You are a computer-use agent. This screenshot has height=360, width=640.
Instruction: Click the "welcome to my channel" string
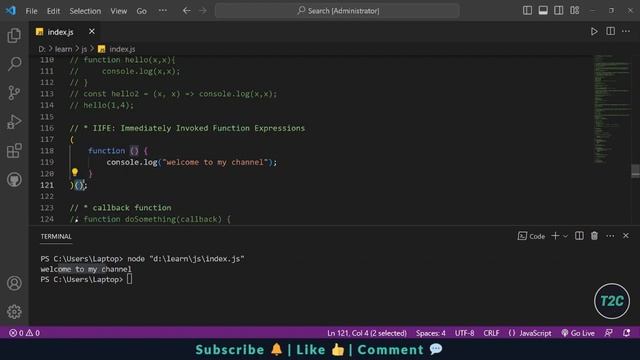point(214,162)
